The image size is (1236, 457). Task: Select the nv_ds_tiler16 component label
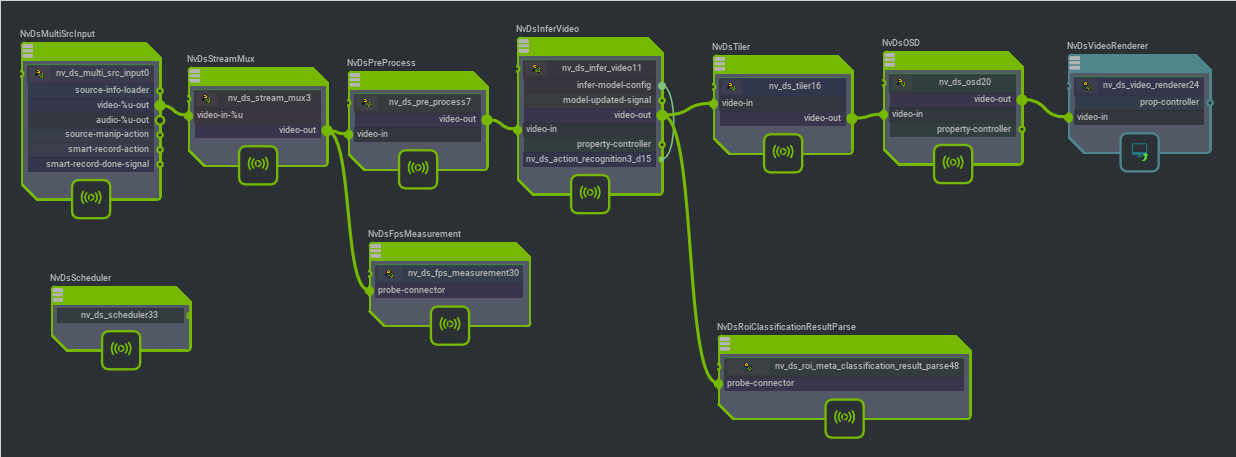pyautogui.click(x=787, y=86)
